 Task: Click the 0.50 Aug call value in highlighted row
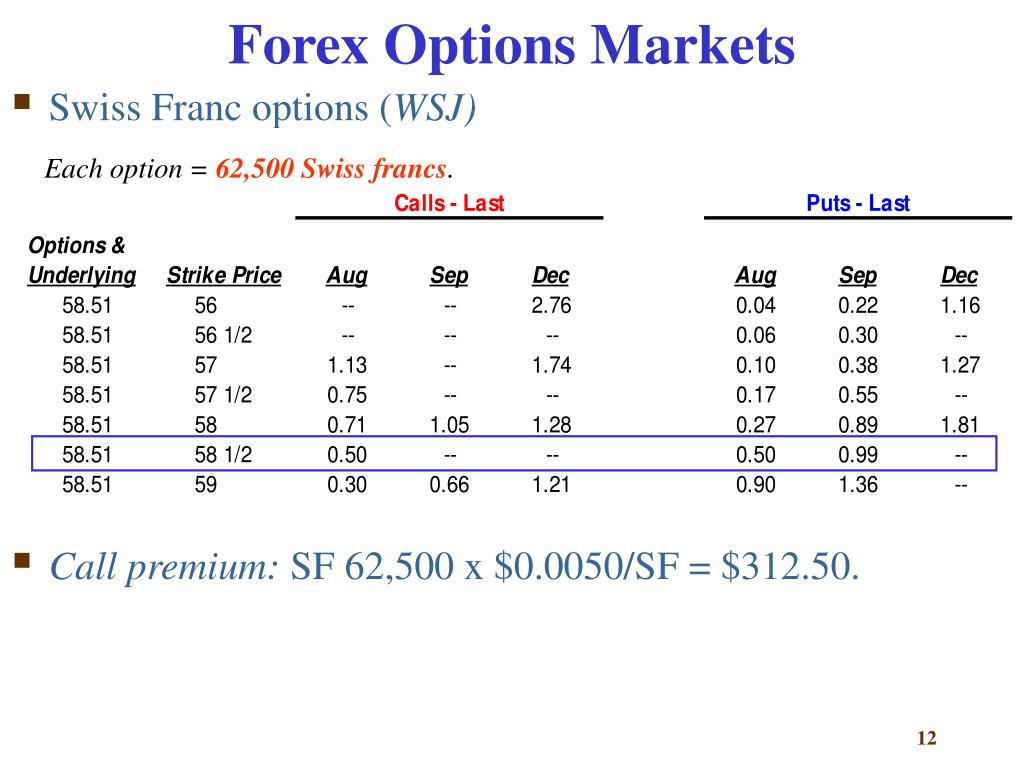click(347, 455)
